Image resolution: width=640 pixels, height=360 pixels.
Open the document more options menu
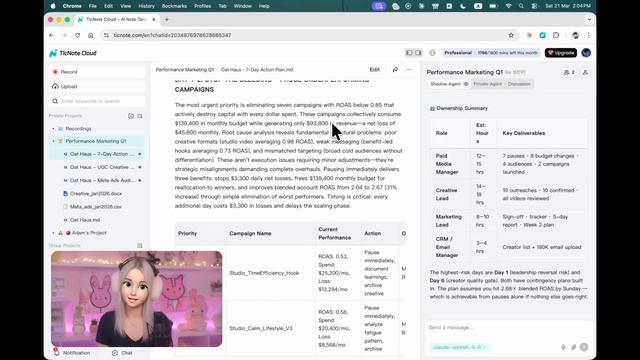pyautogui.click(x=409, y=70)
